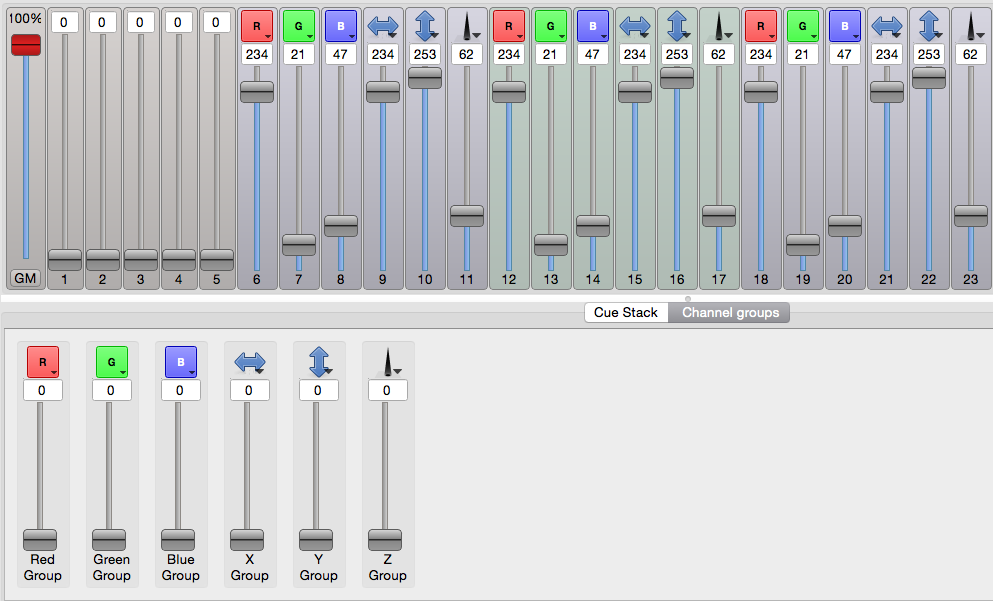
Task: Click the red Grand Master slider handle
Action: [26, 45]
